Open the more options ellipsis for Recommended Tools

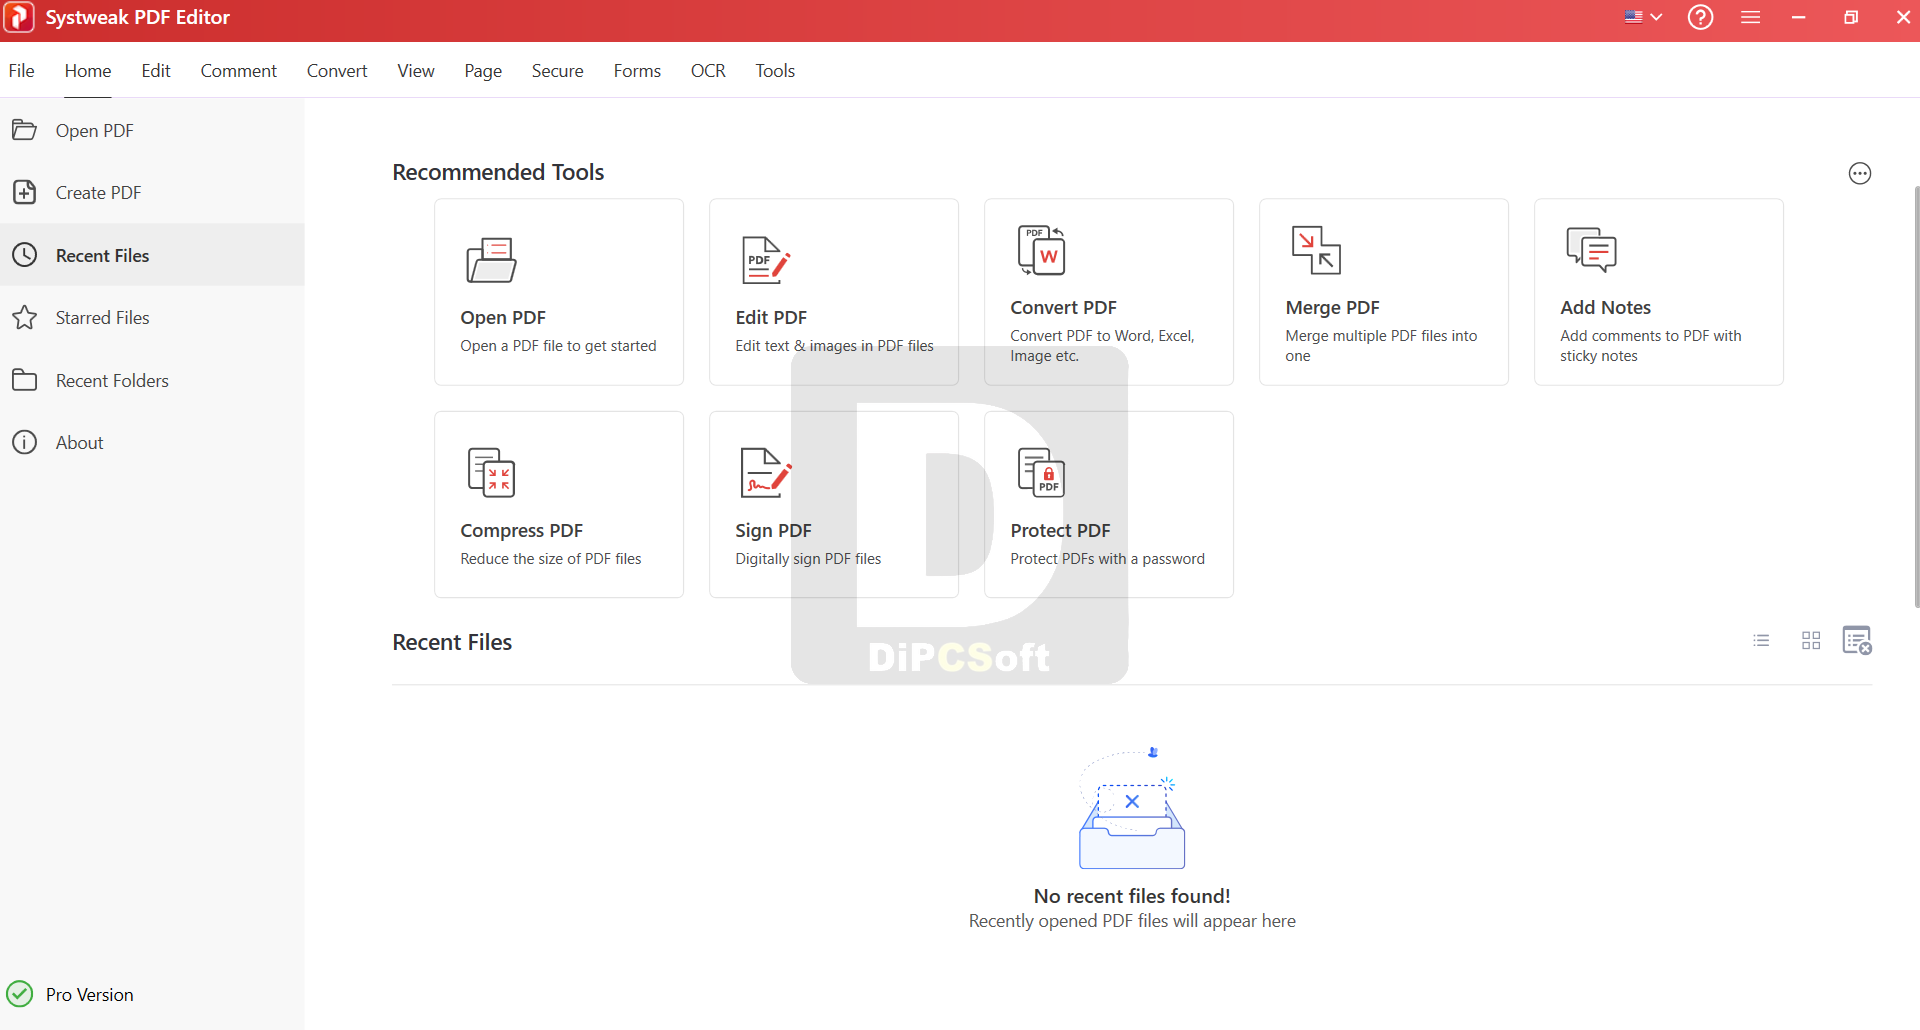click(1859, 173)
